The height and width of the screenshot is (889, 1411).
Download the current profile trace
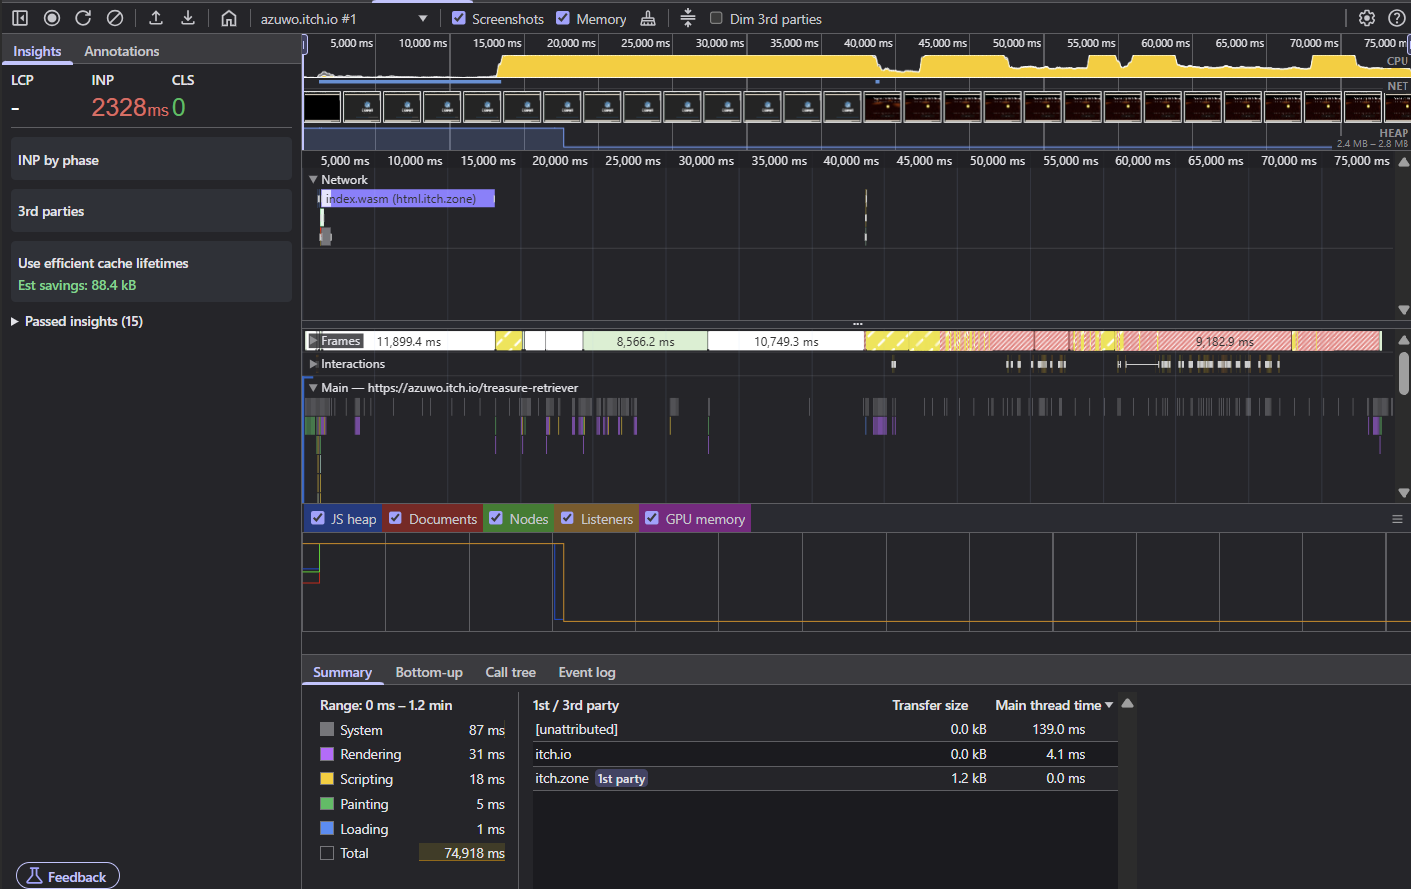188,18
